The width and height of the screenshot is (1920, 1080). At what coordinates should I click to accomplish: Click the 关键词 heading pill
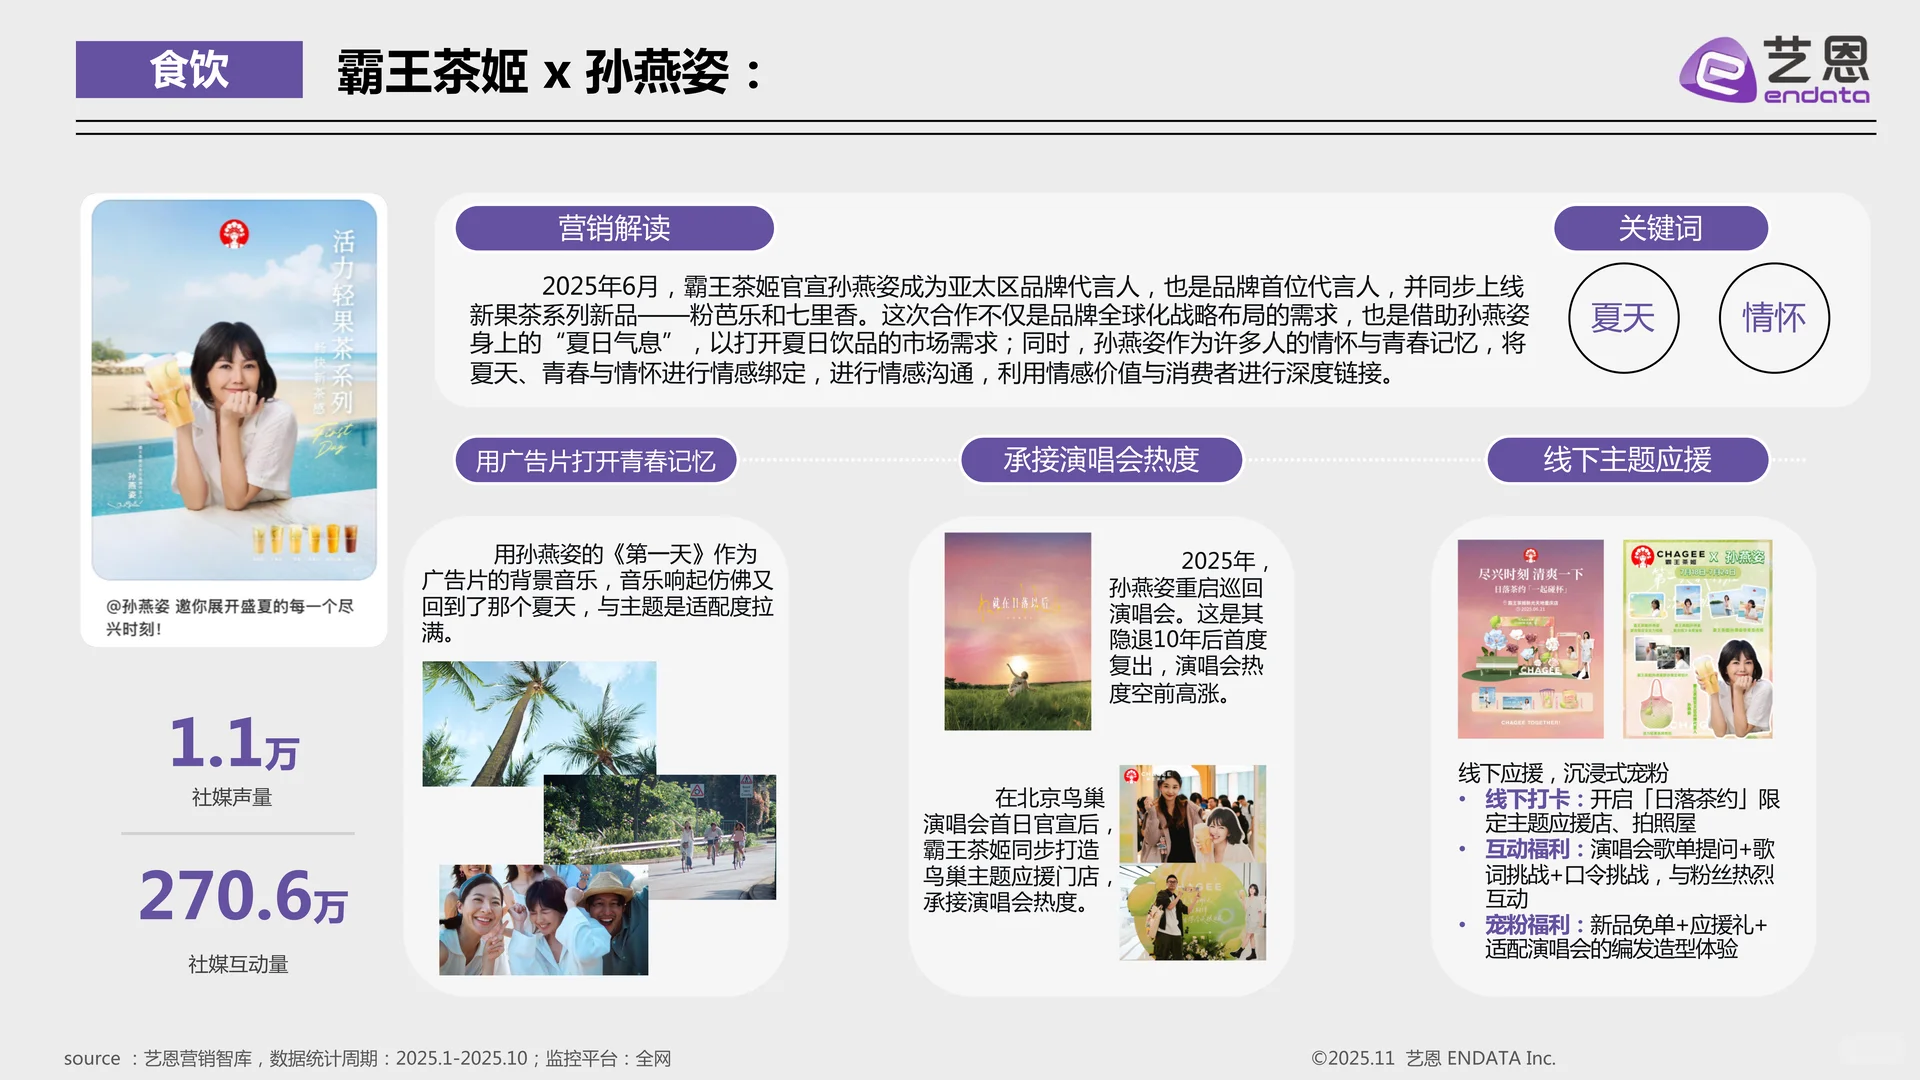pyautogui.click(x=1660, y=228)
